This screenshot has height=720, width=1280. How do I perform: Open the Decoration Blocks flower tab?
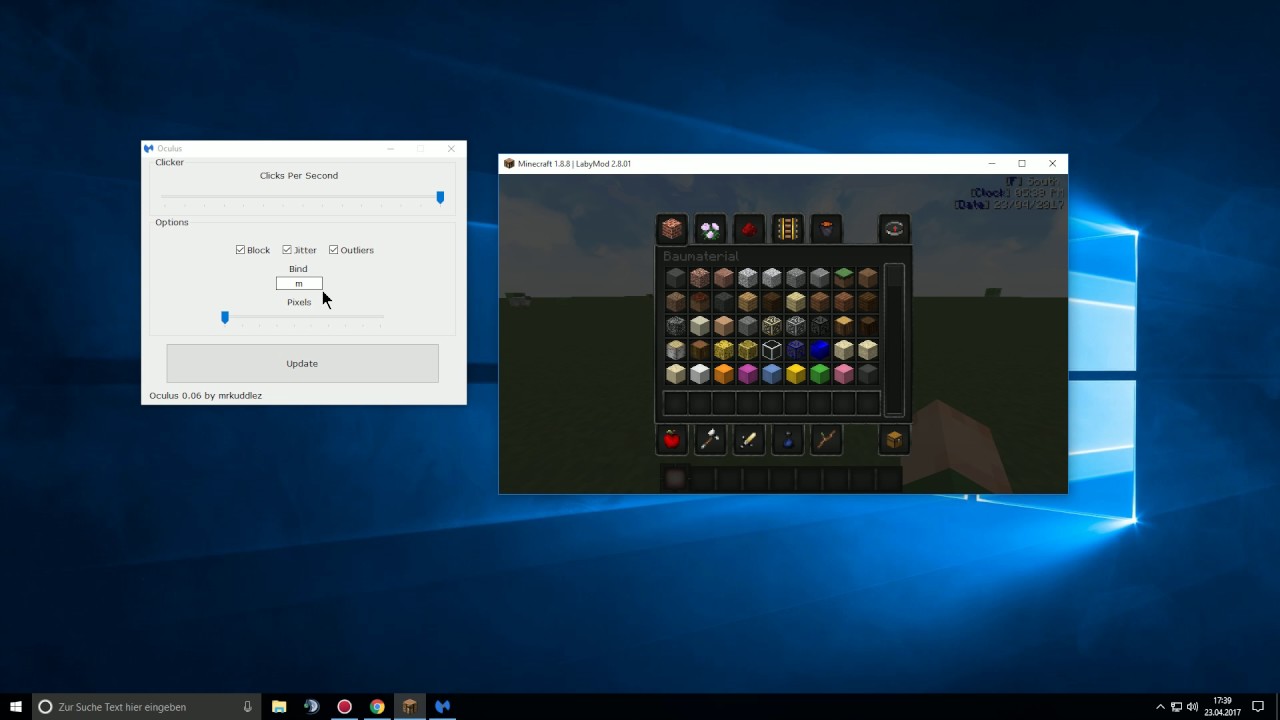(x=710, y=229)
